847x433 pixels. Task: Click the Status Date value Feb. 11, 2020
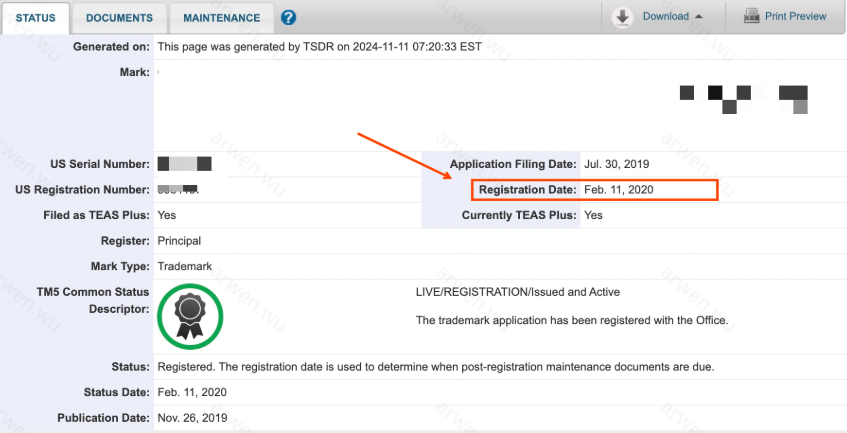tap(192, 392)
